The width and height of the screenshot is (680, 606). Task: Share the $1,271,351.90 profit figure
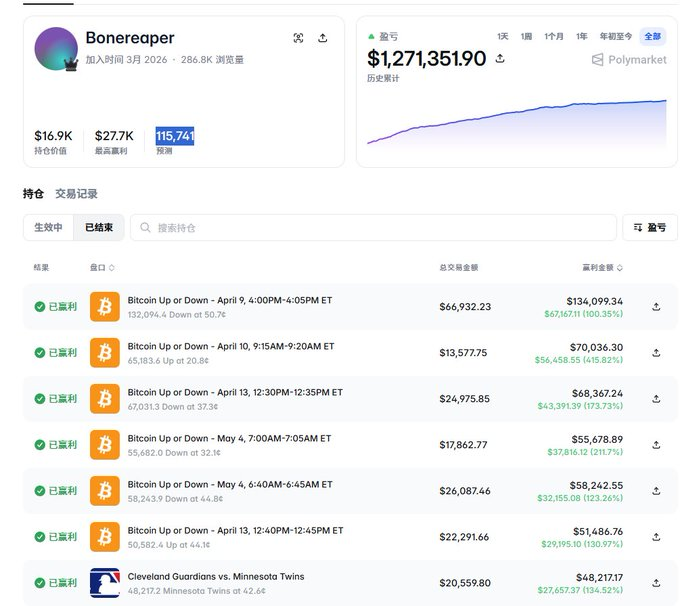[x=500, y=58]
